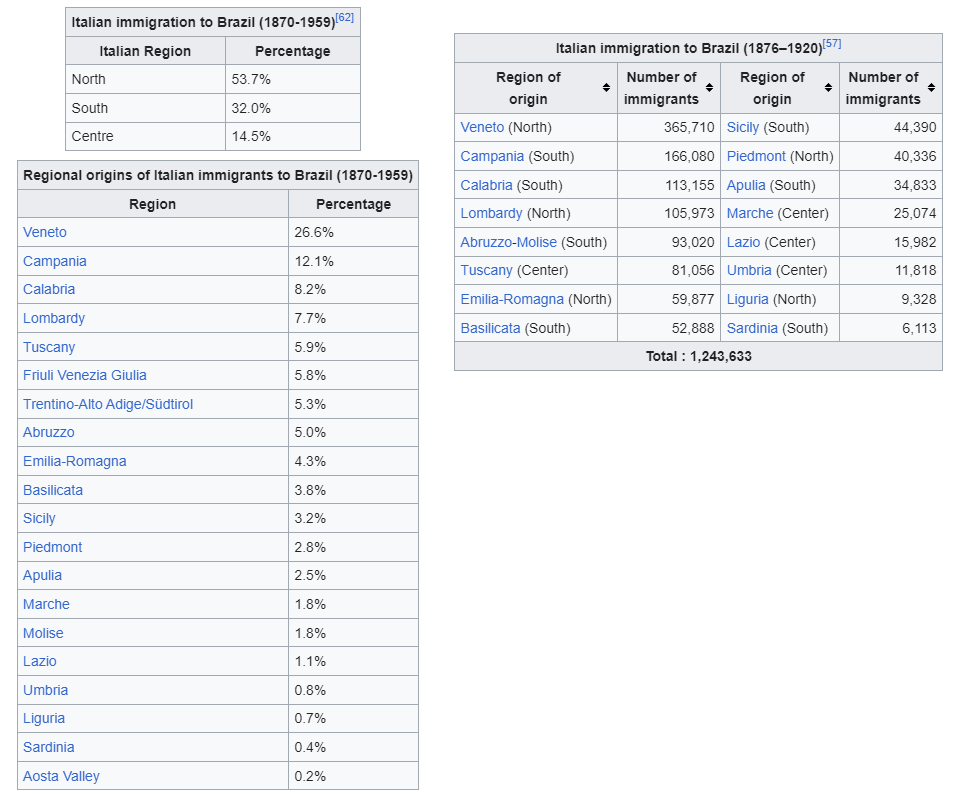Select the 0.2% Aosta Valley percentage cell
The image size is (959, 799).
[354, 776]
